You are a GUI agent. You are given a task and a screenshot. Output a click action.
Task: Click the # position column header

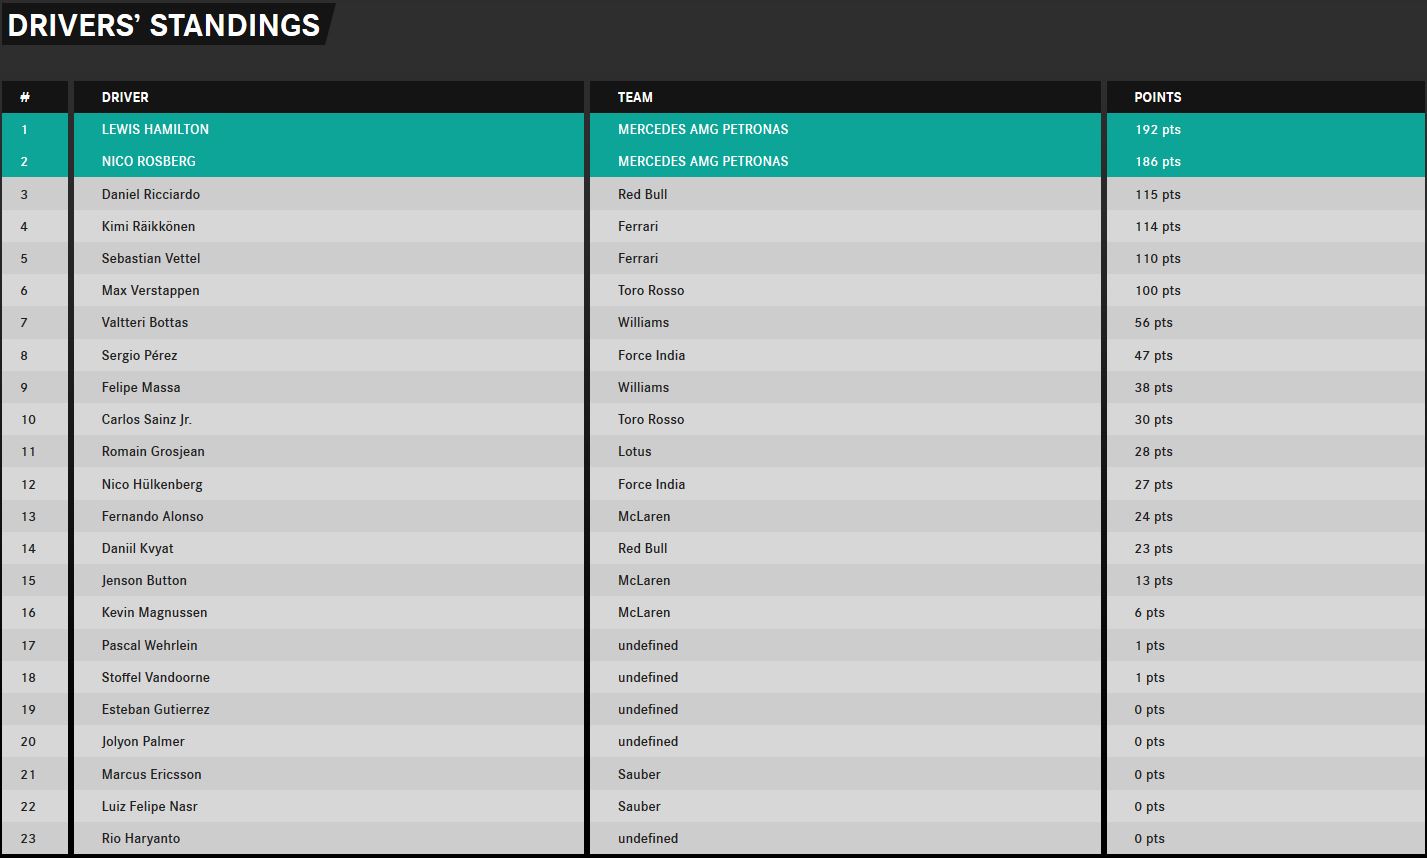(25, 97)
